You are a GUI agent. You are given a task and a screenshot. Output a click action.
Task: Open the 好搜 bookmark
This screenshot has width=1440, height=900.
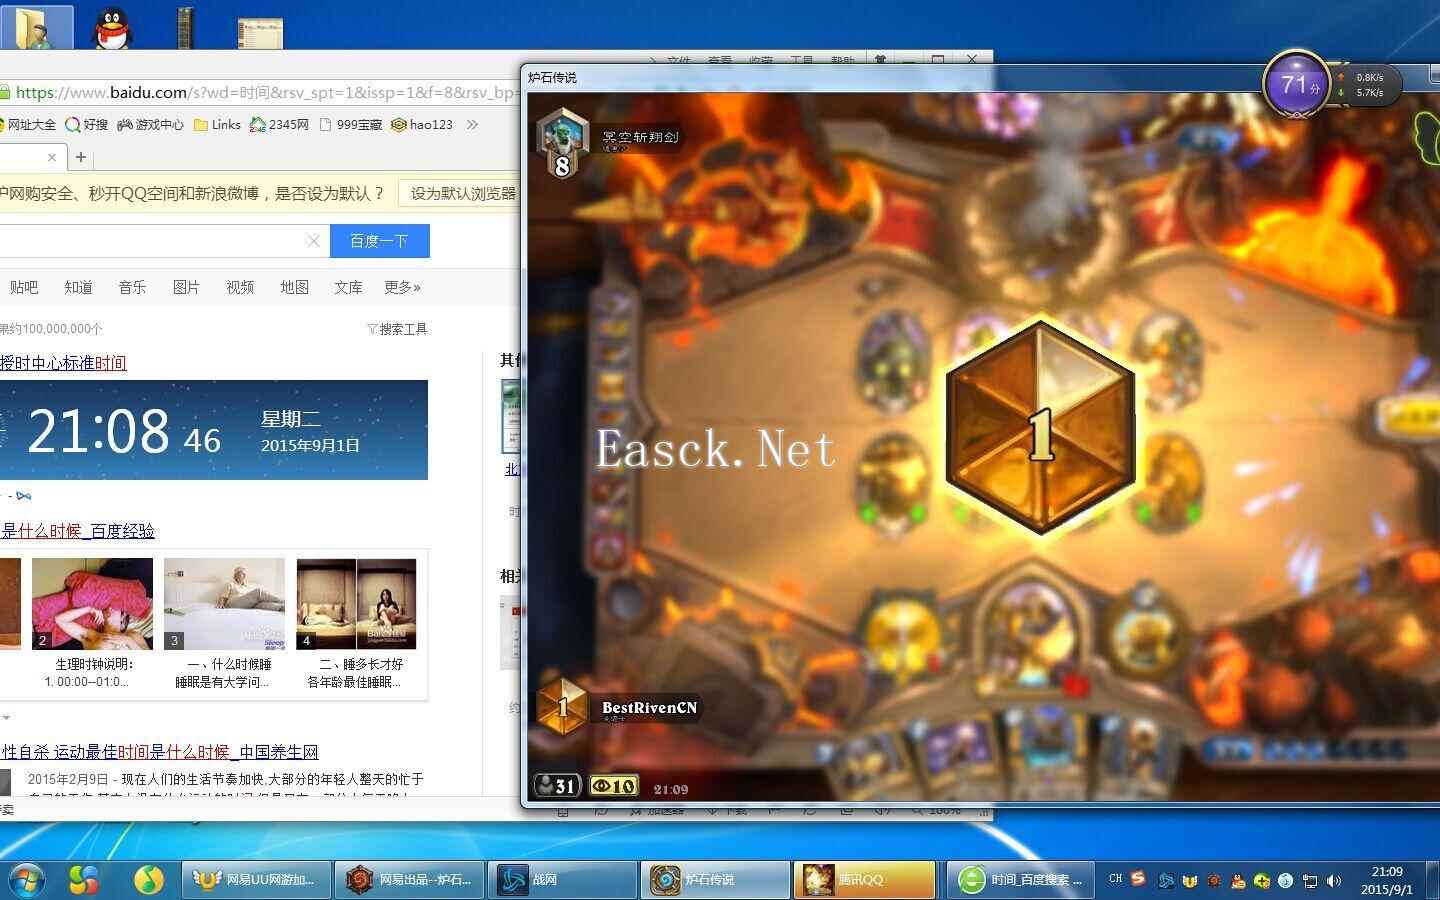[x=86, y=125]
